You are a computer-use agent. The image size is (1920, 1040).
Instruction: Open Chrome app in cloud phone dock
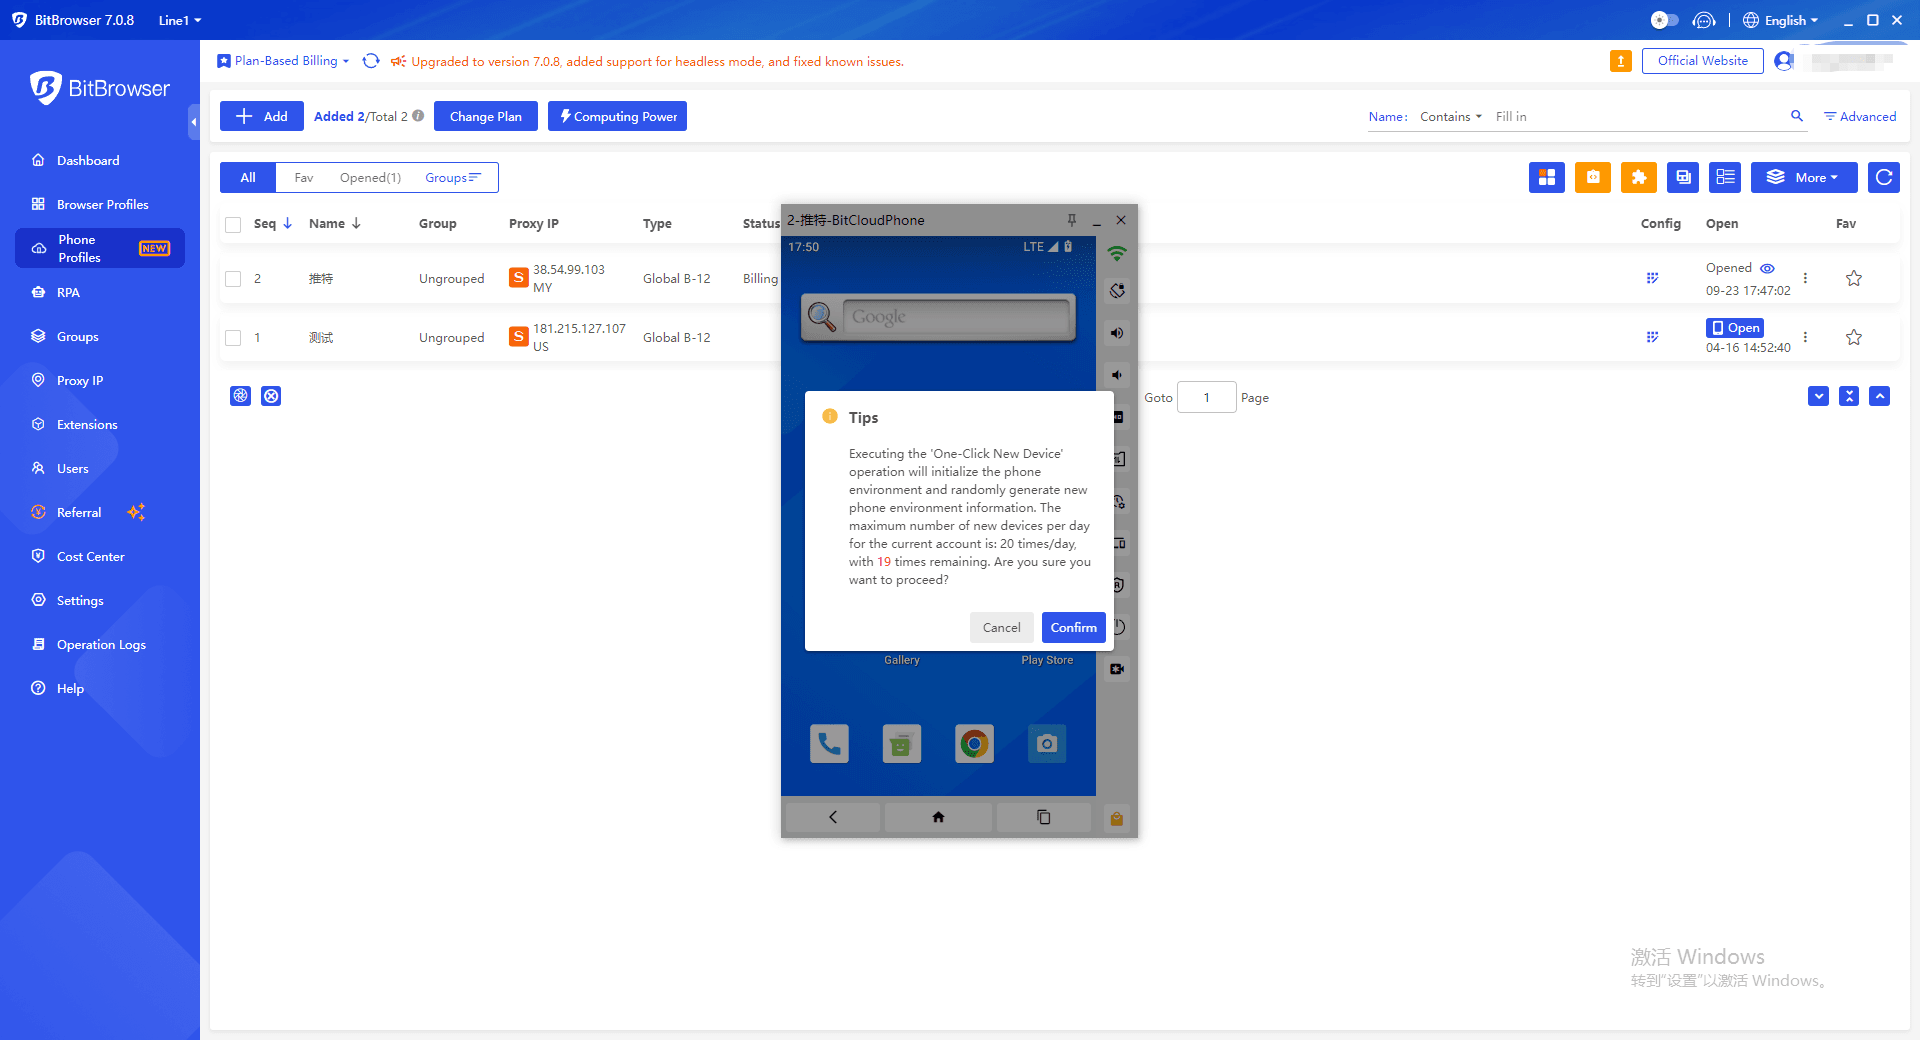pyautogui.click(x=974, y=743)
